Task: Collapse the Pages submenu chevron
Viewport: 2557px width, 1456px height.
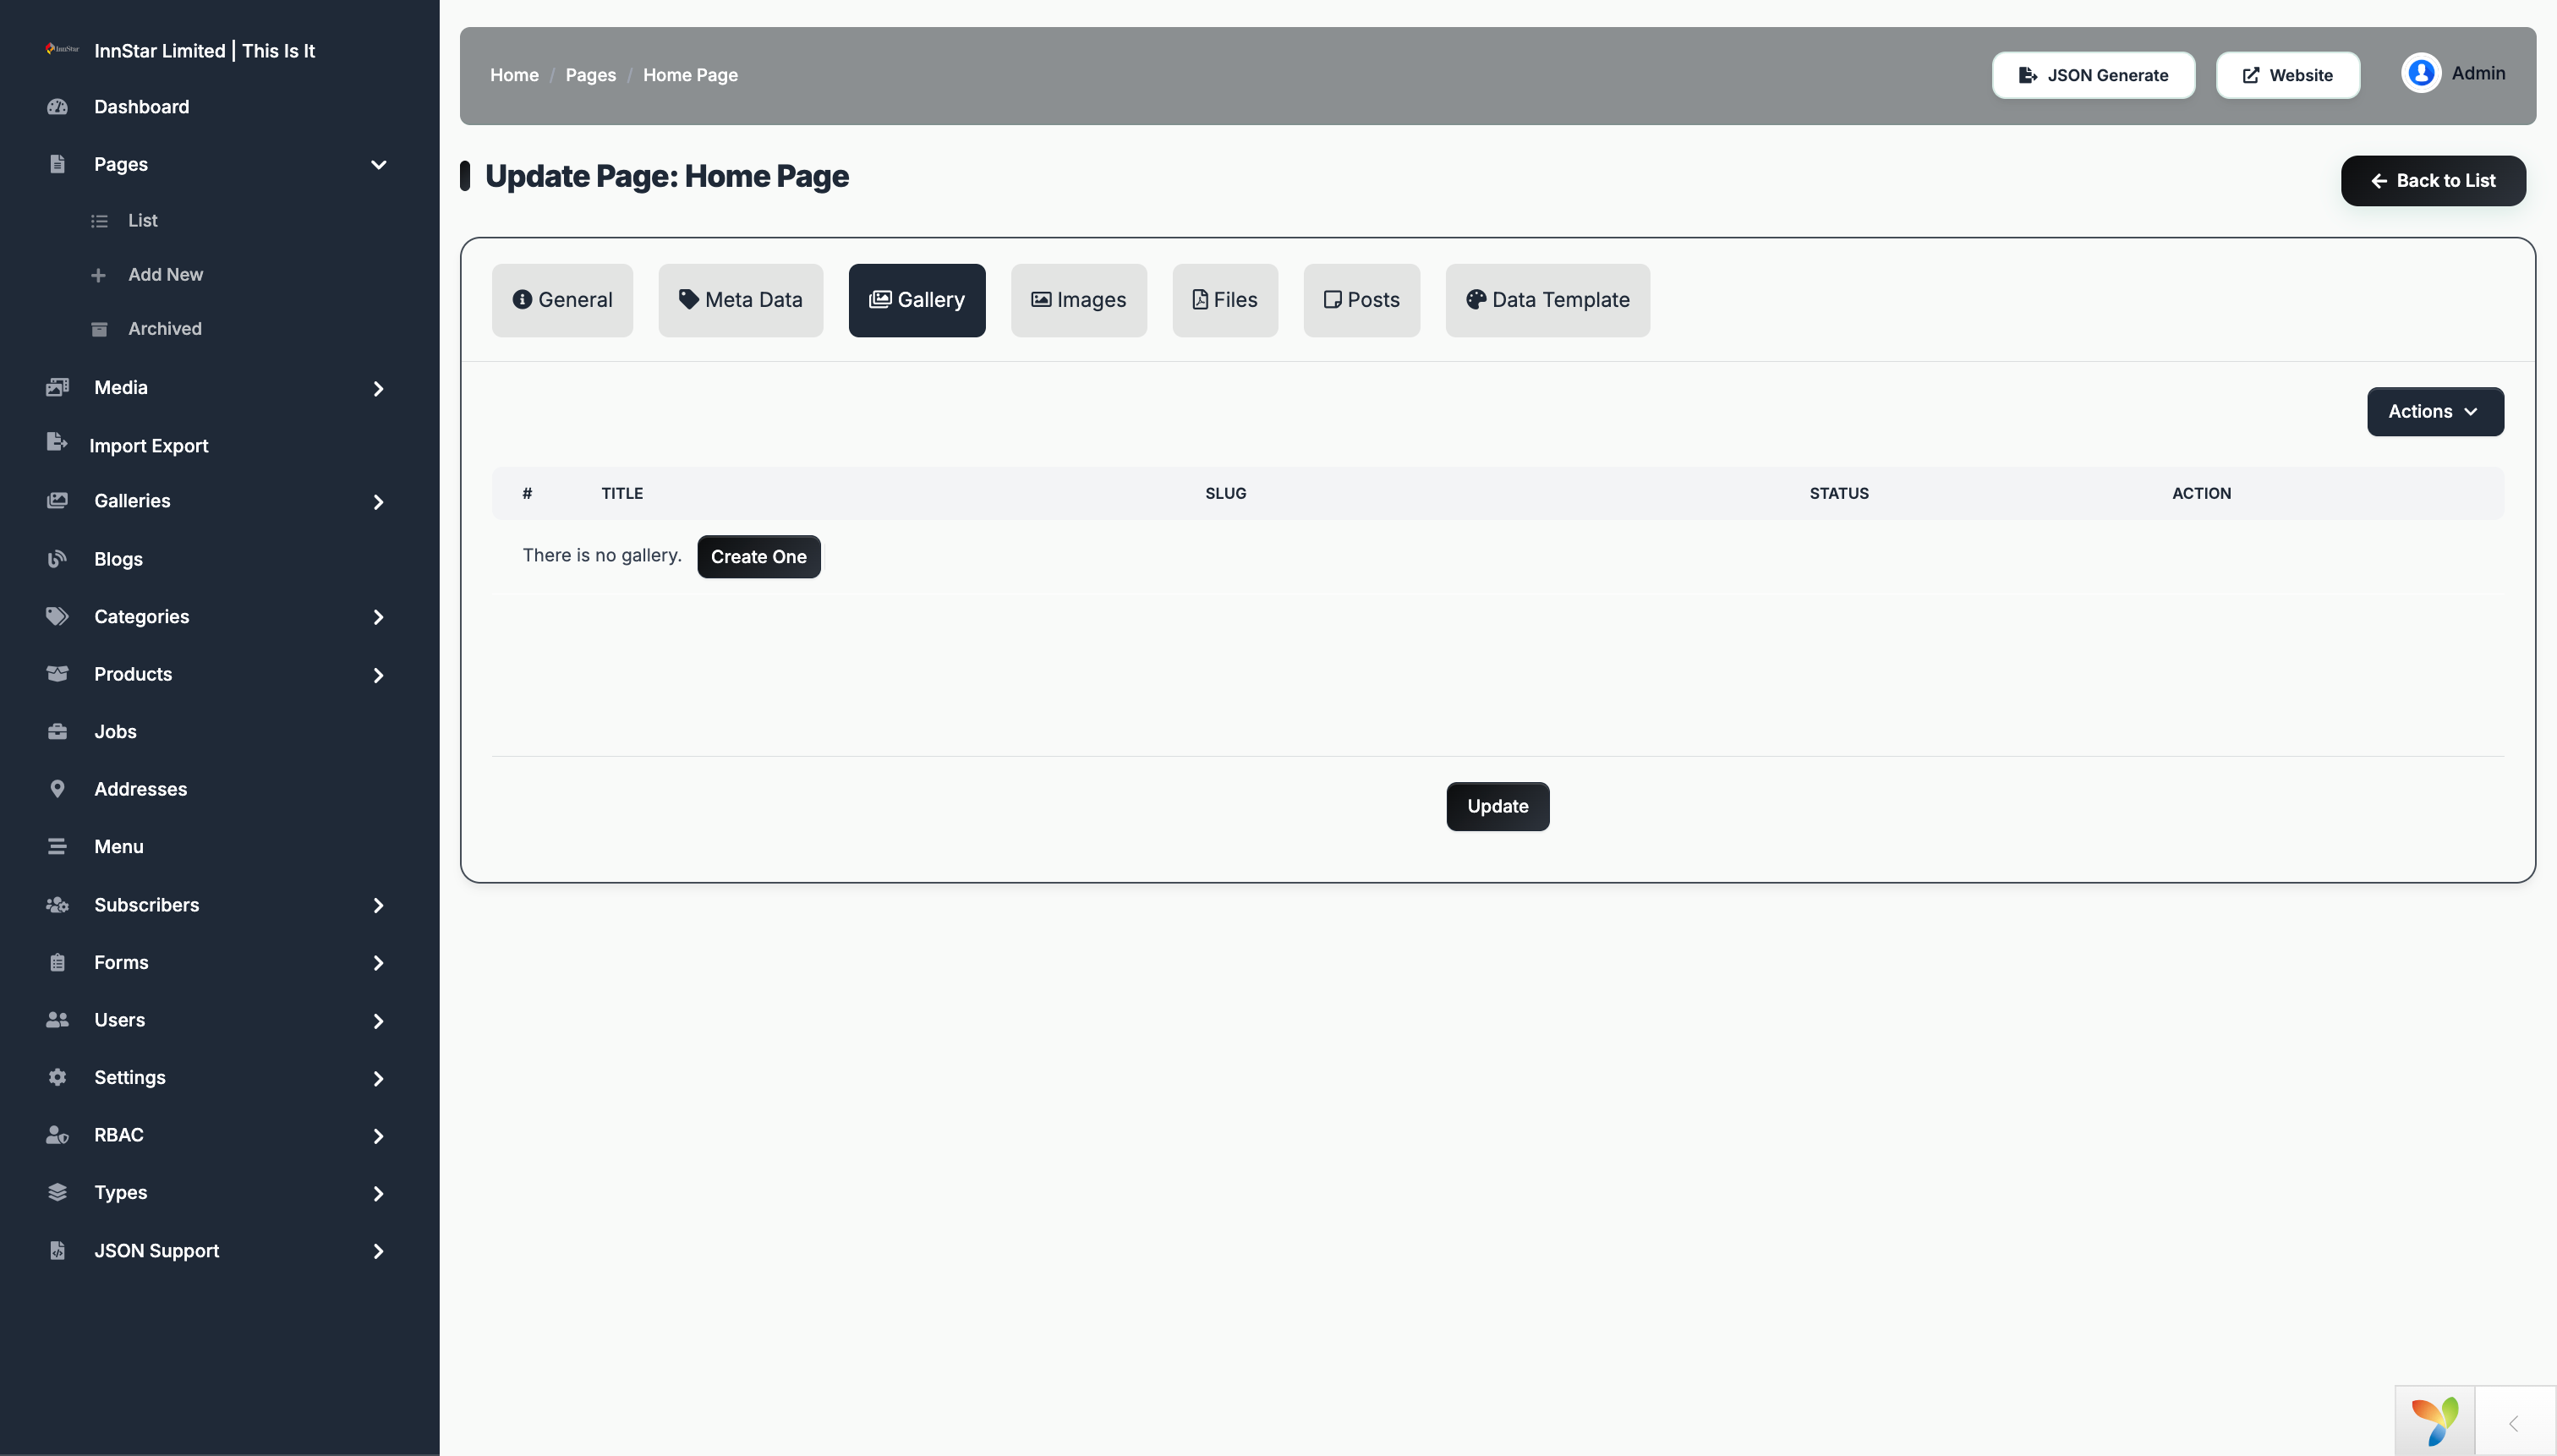Action: [x=378, y=165]
